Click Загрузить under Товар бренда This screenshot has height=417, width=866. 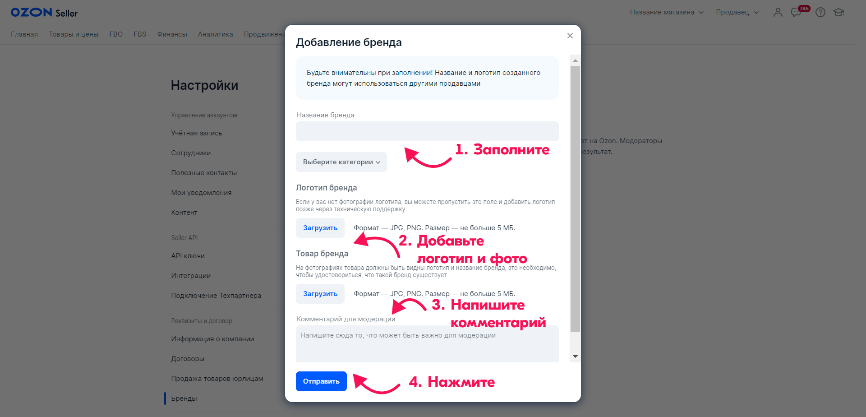320,294
